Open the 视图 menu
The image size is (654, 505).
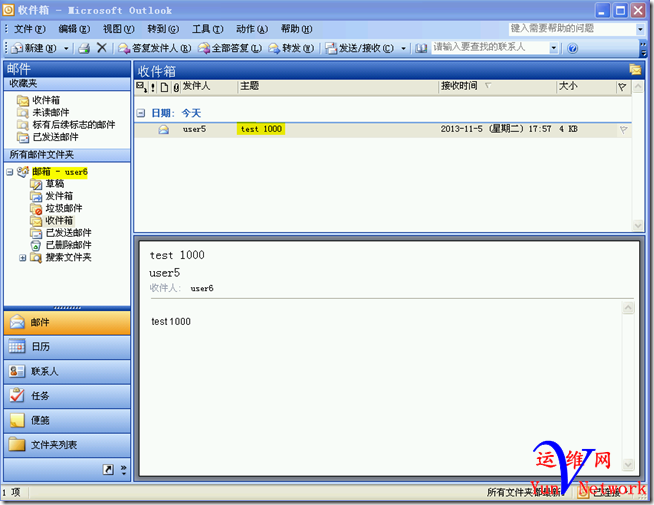pyautogui.click(x=118, y=29)
